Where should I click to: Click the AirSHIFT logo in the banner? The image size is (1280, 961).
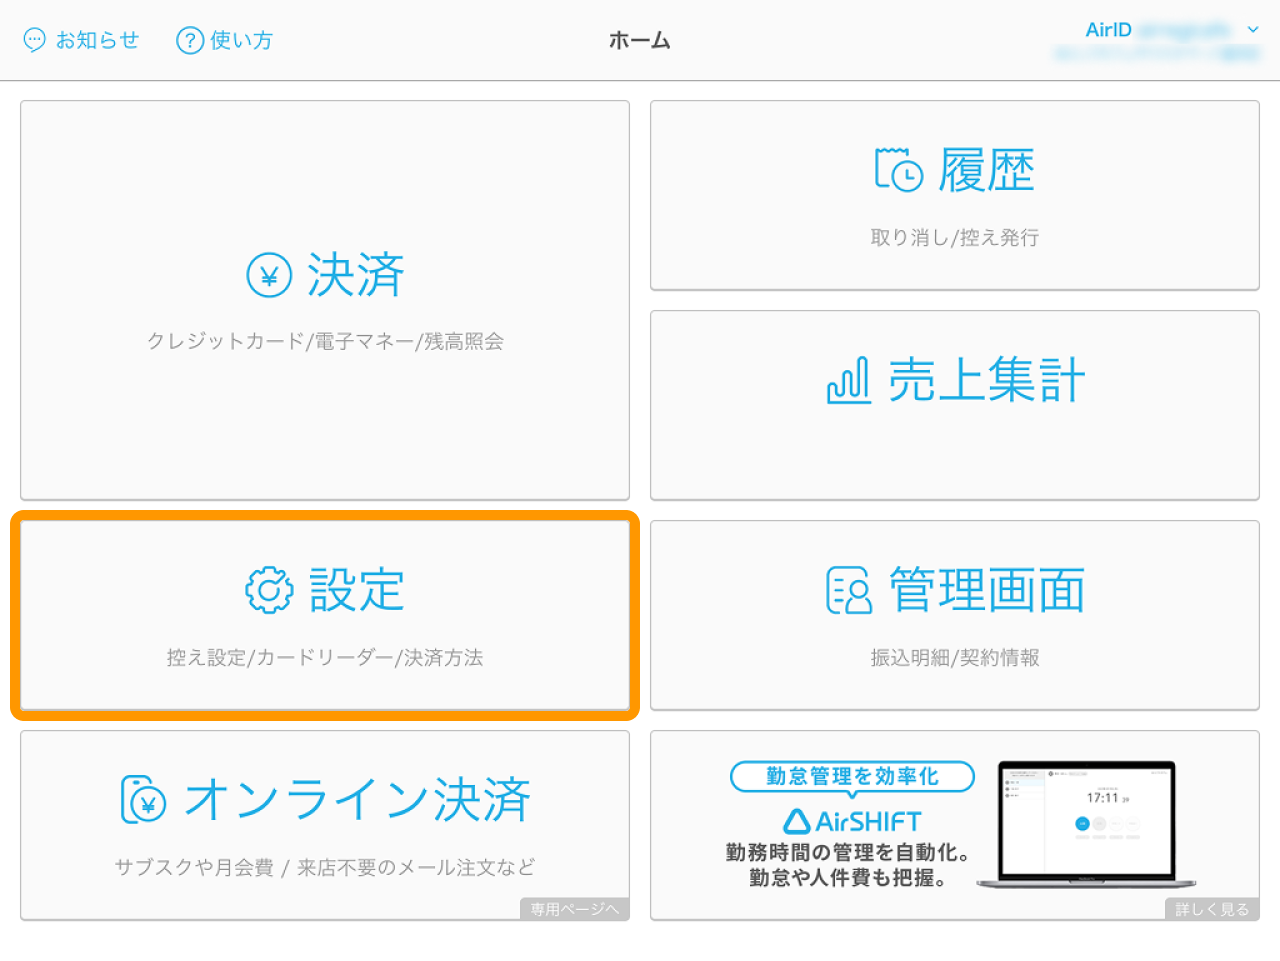[x=852, y=822]
